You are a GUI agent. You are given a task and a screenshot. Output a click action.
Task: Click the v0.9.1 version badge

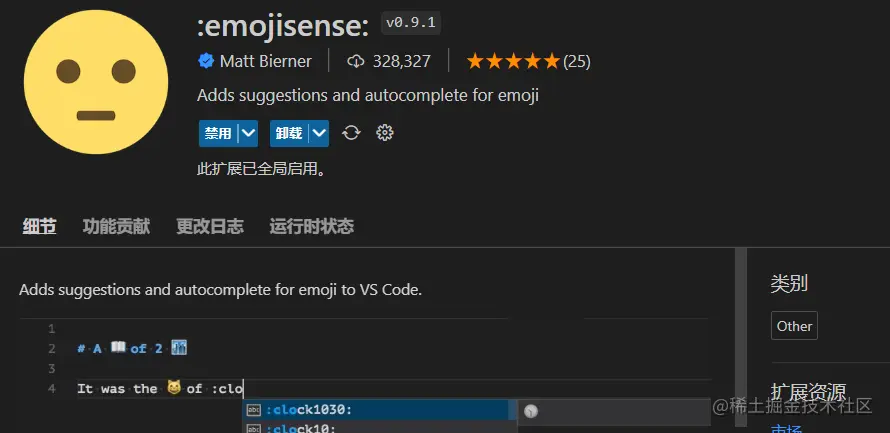(411, 23)
